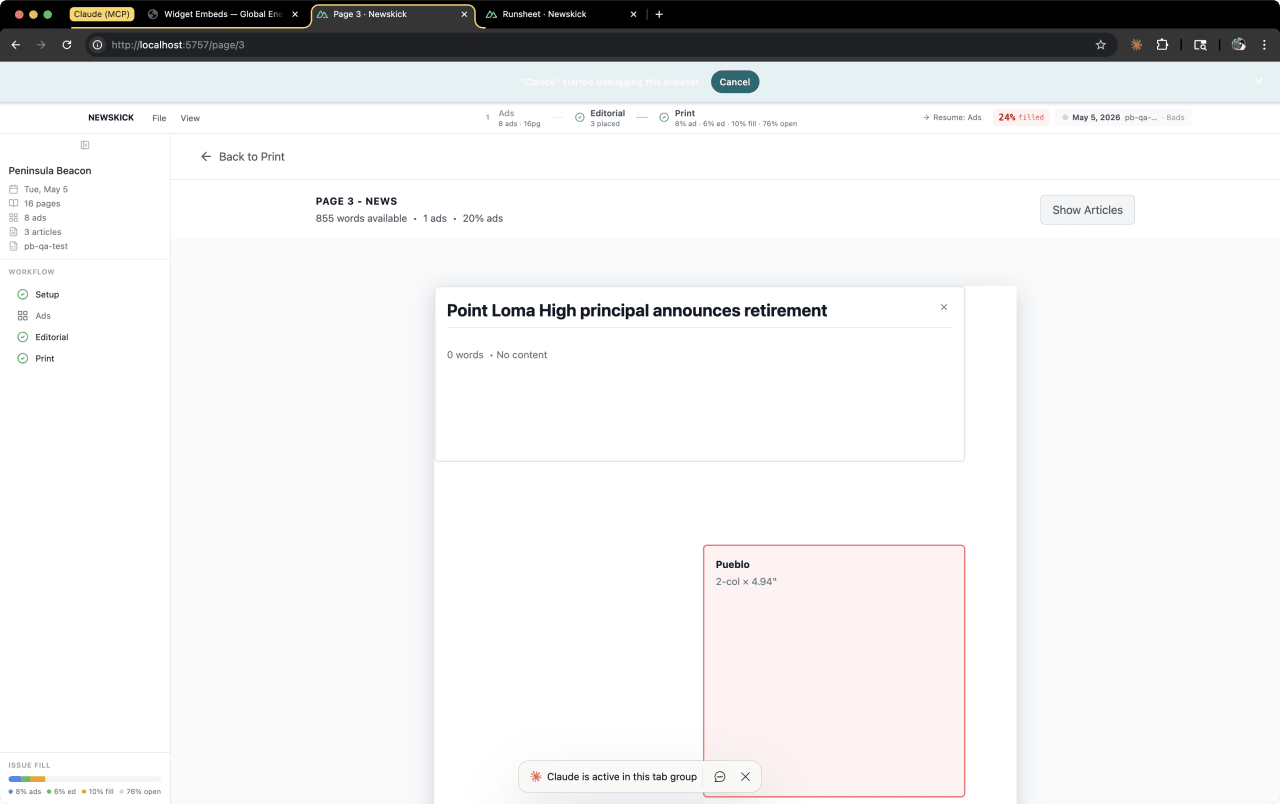This screenshot has width=1280, height=804.
Task: Click the article headline Point Loma High principal
Action: point(637,311)
